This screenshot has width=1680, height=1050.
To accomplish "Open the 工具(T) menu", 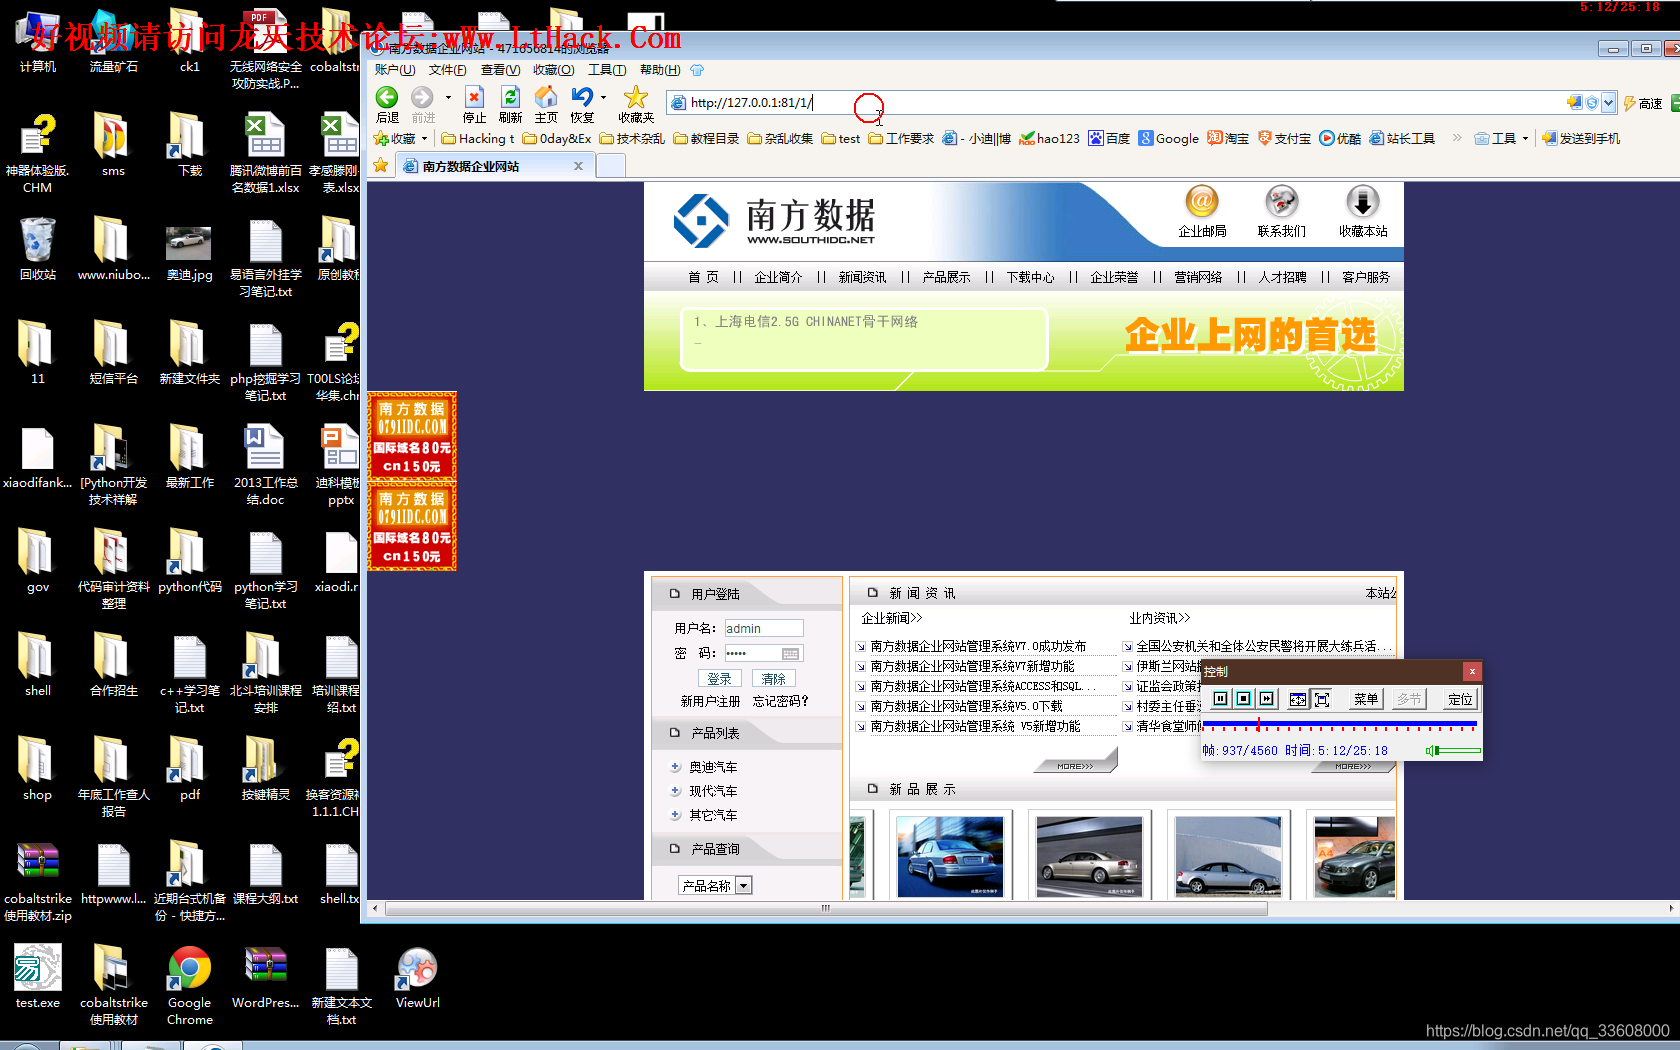I will pos(607,69).
